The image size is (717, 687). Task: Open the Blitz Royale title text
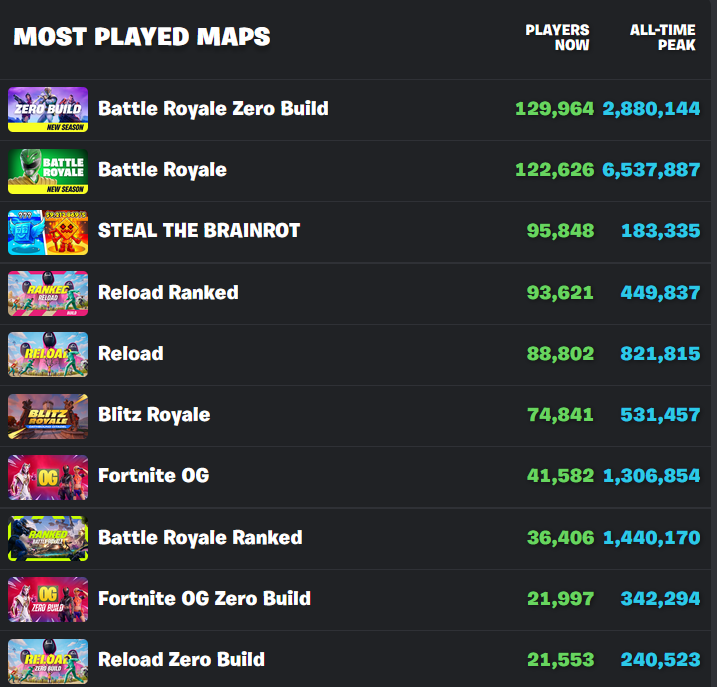click(x=154, y=415)
